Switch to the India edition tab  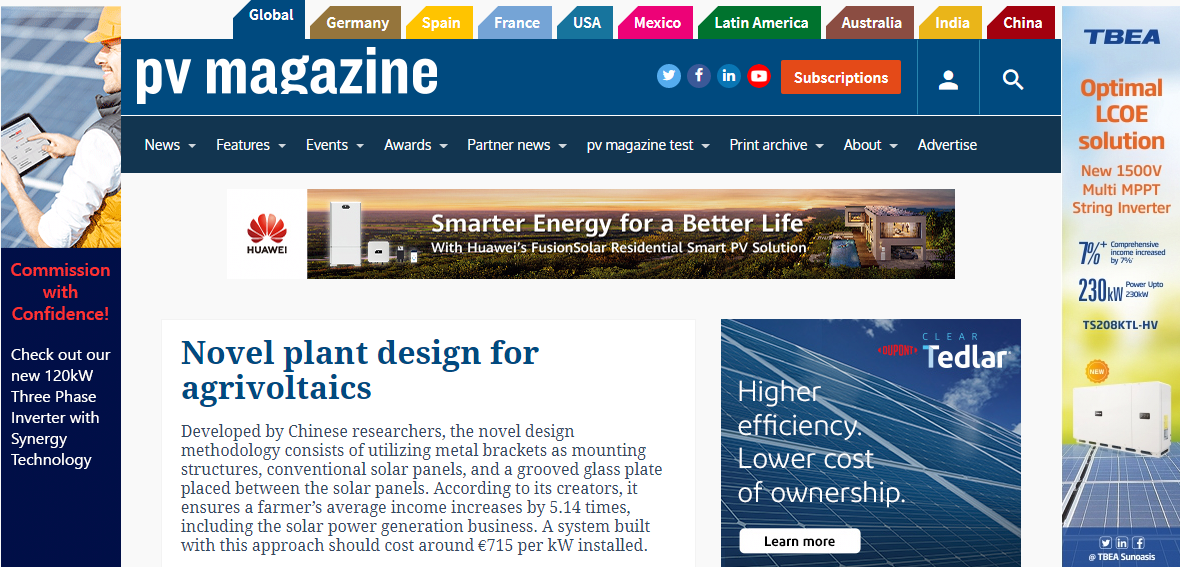[952, 23]
